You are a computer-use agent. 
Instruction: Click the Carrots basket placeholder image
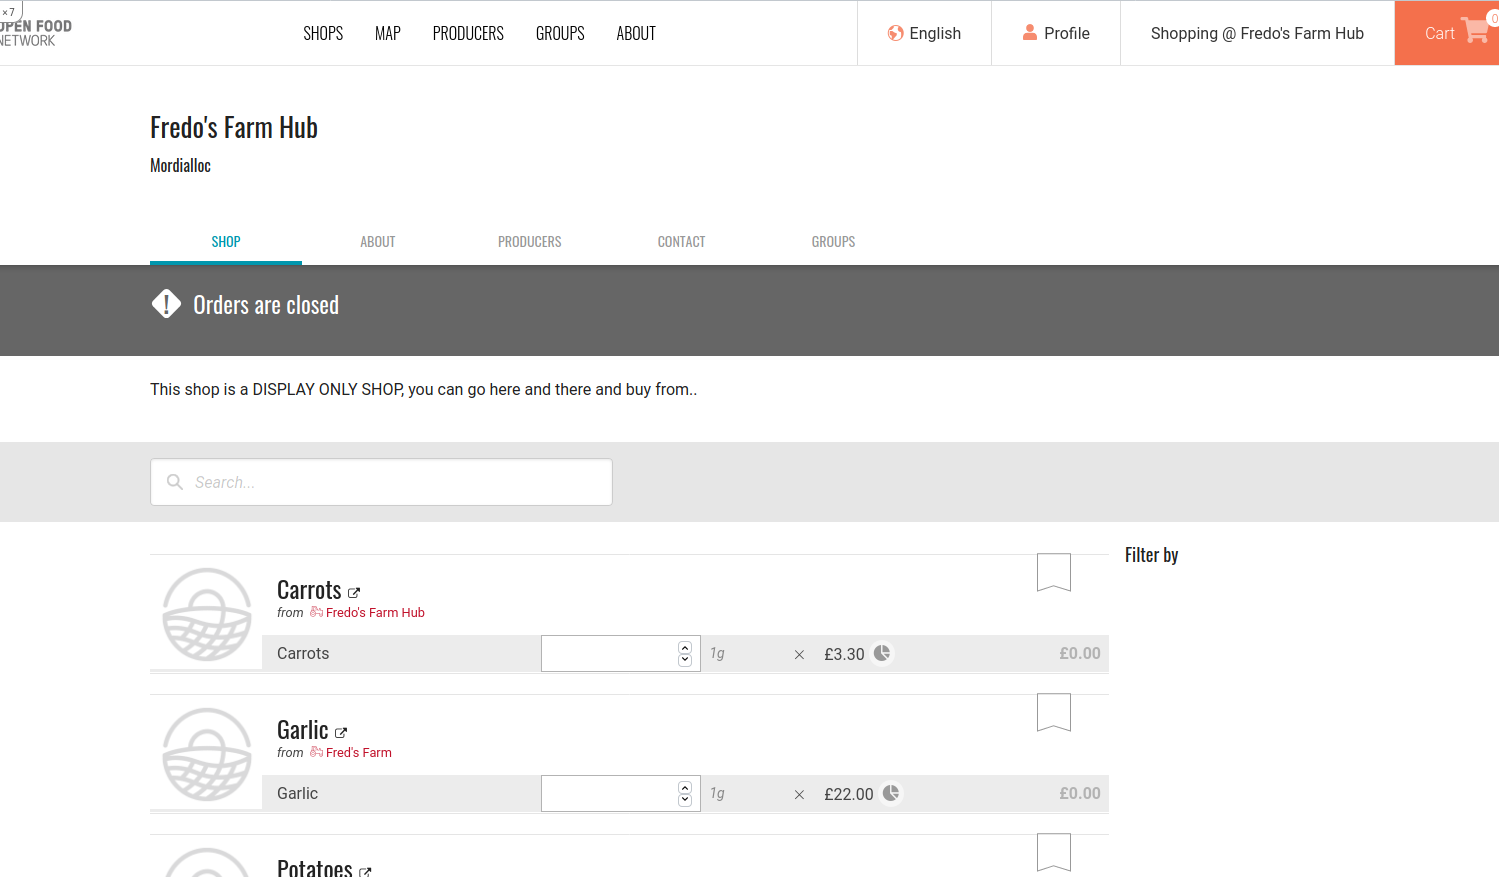[207, 614]
